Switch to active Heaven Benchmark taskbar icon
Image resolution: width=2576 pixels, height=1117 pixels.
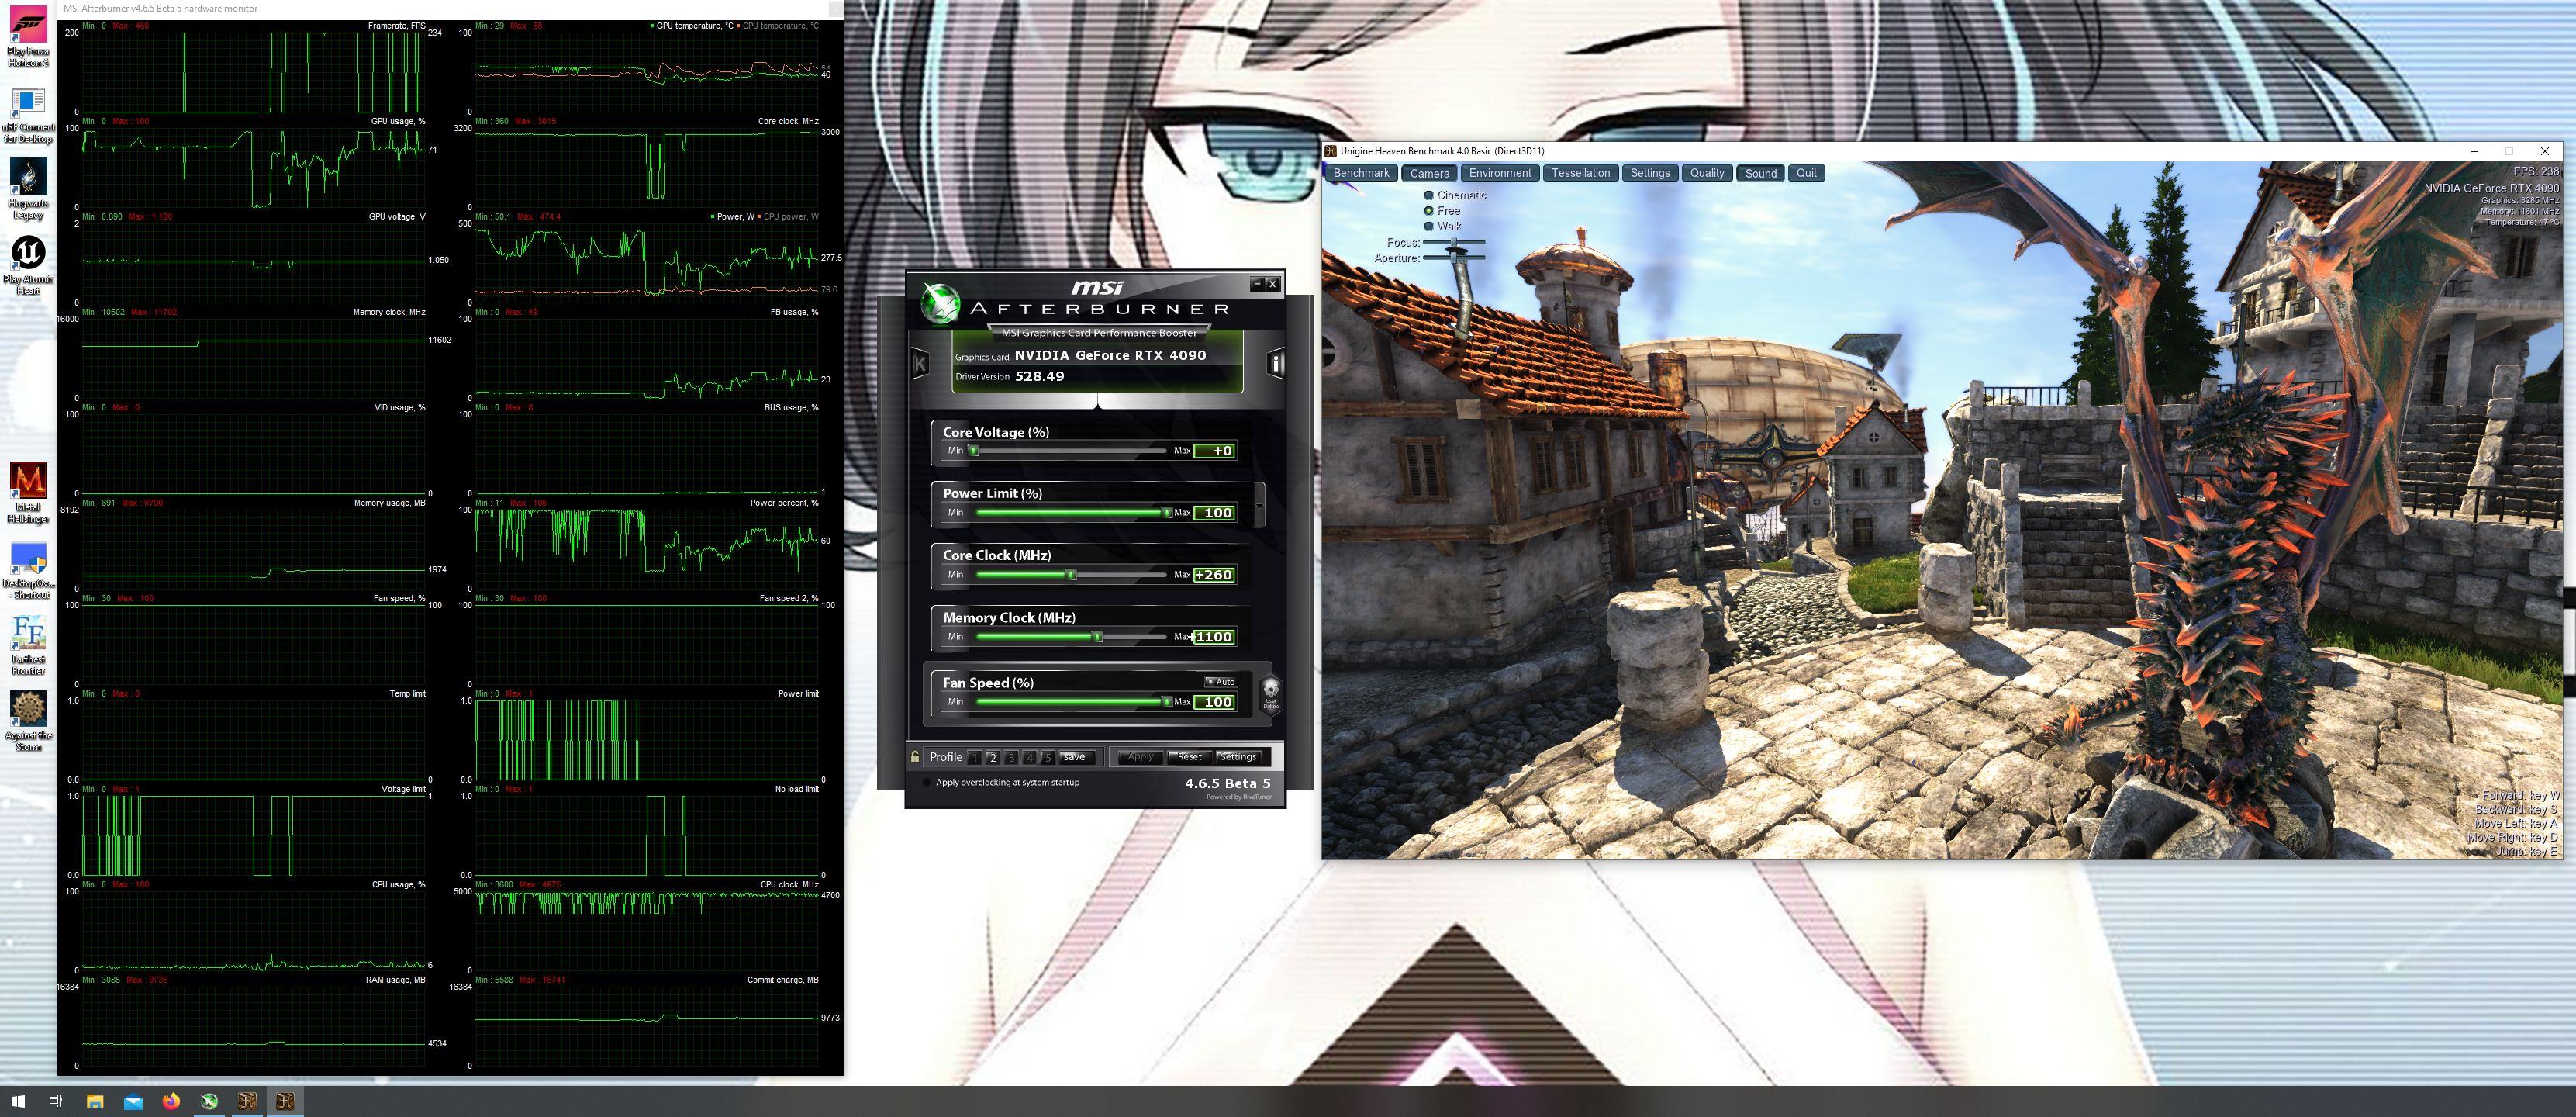coord(285,1101)
